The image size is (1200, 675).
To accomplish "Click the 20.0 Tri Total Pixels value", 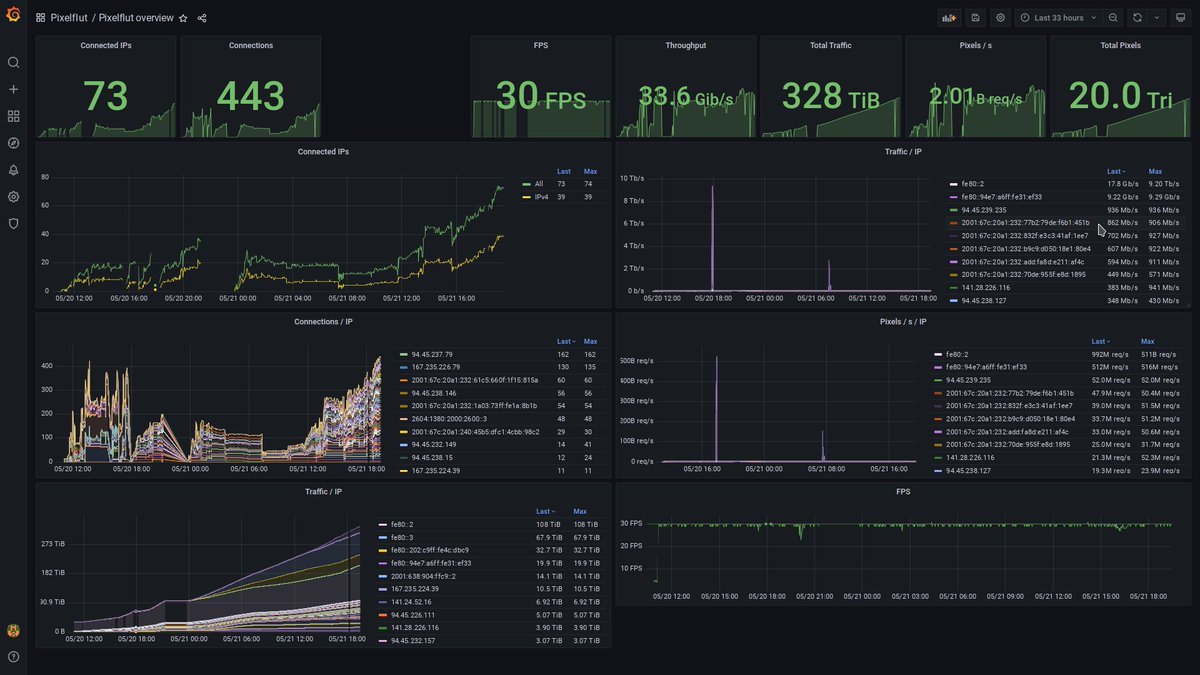I will 1121,96.
